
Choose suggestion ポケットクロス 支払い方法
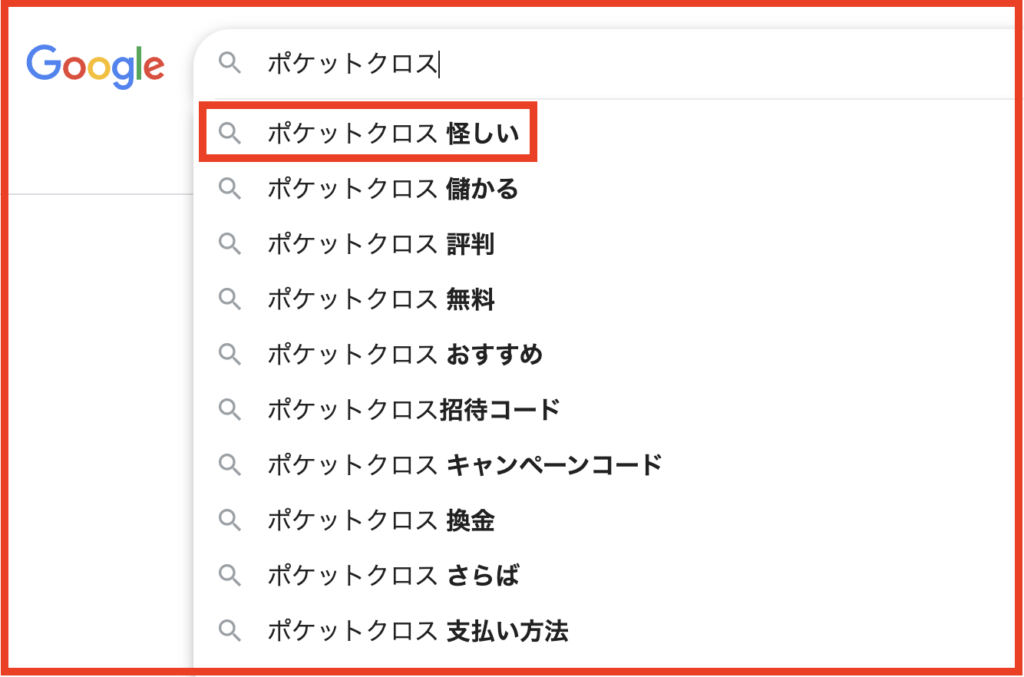417,631
